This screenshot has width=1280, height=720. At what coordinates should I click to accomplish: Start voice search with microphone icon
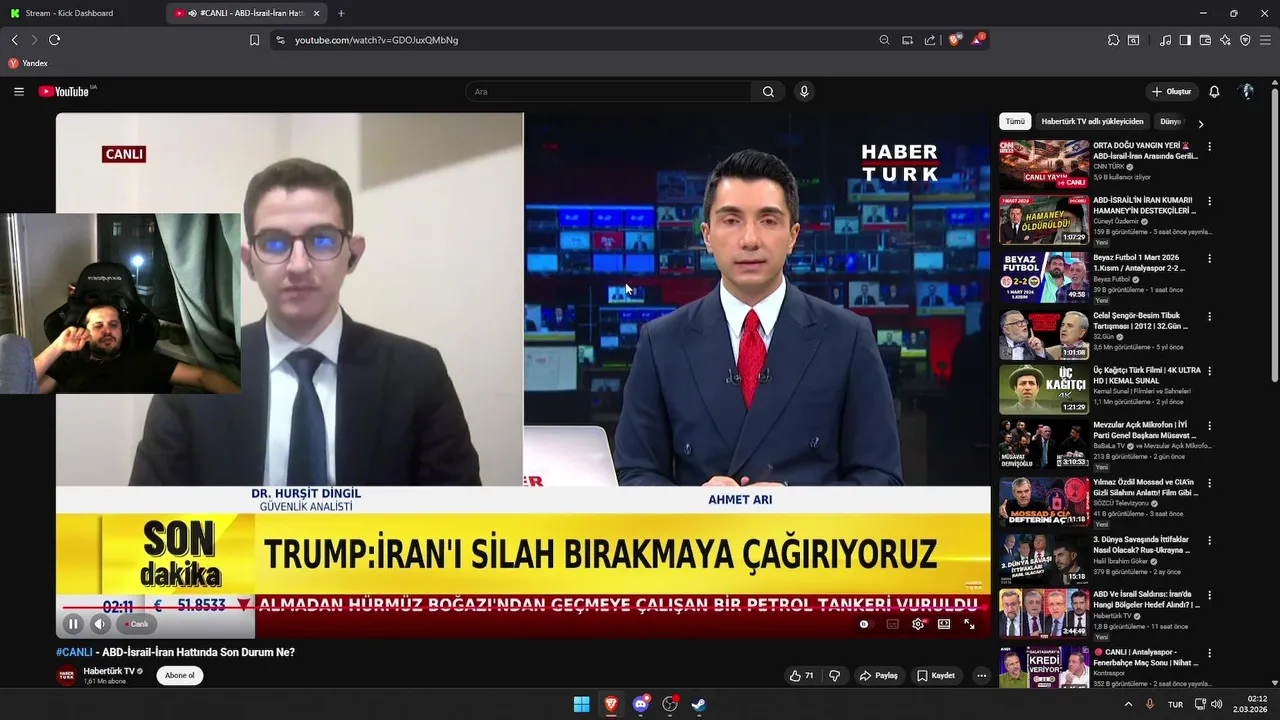coord(804,92)
